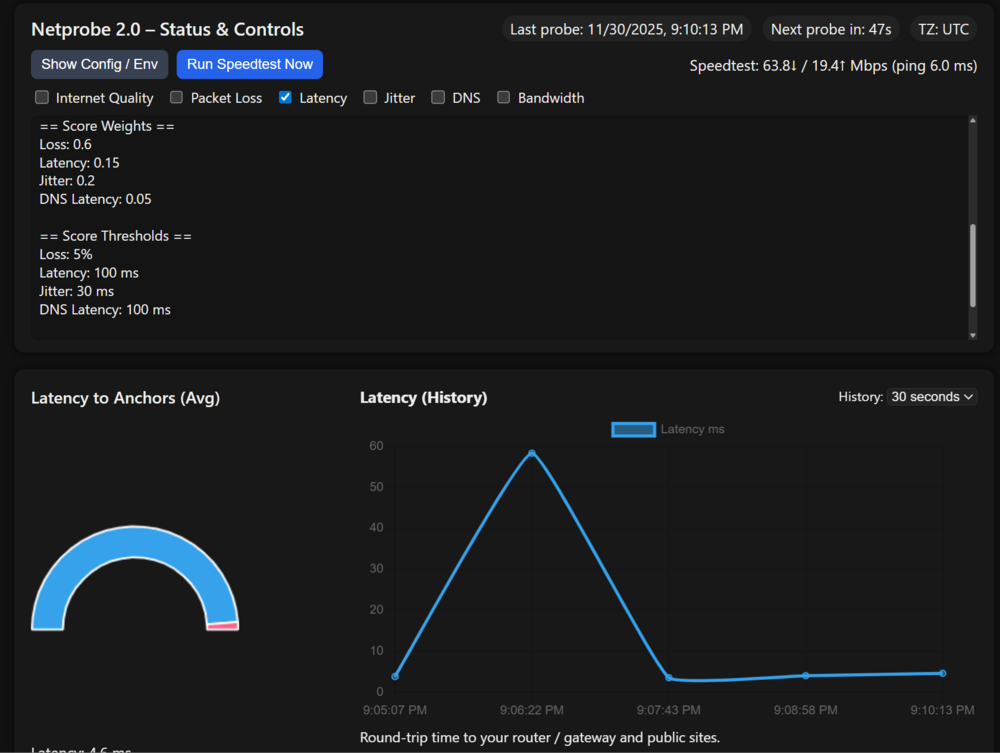Click the 9:06:22 PM peak data point
Screen dimensions: 1000x753
532,453
